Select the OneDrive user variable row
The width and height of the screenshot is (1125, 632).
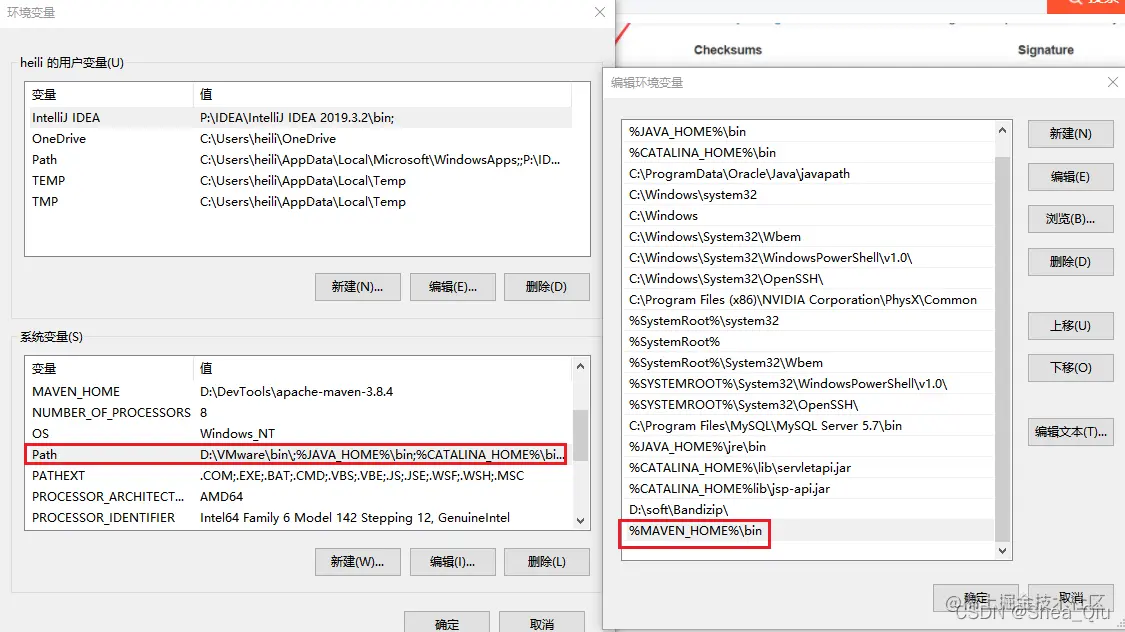coord(298,138)
